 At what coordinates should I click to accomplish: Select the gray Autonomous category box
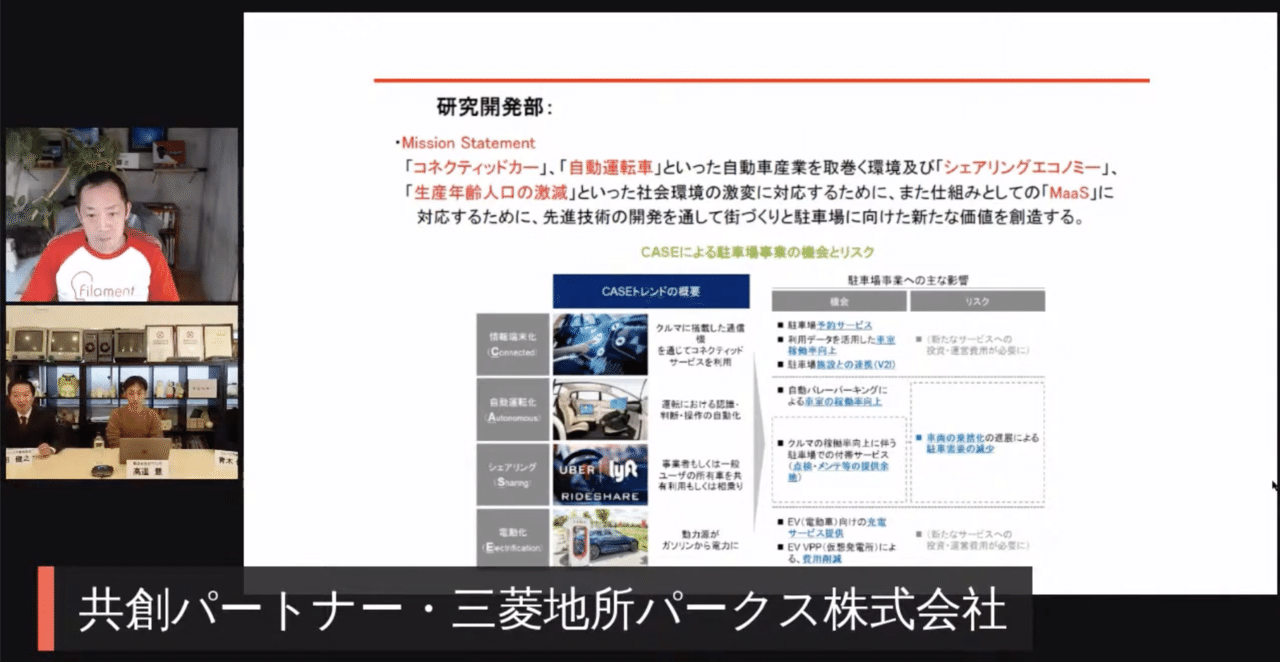coord(514,408)
